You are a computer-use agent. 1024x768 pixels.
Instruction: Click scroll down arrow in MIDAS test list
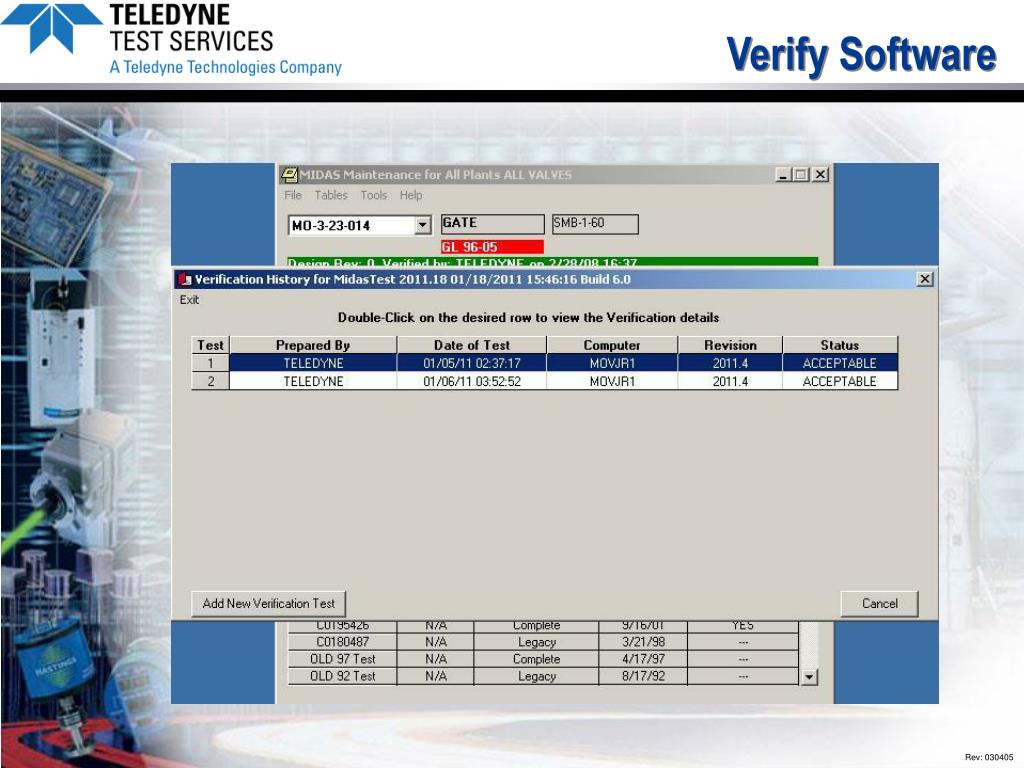click(x=808, y=677)
